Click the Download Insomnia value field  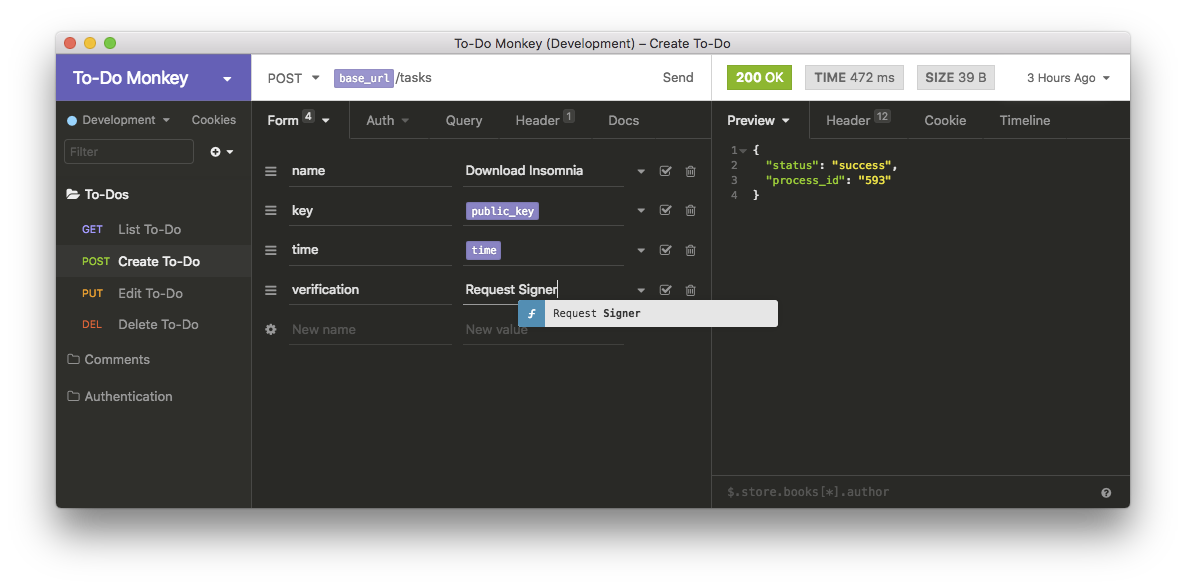click(x=543, y=171)
